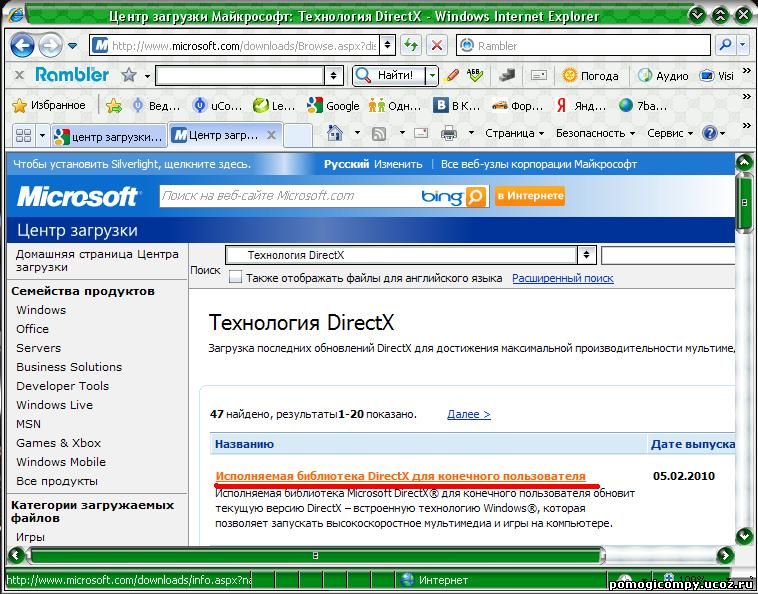Go to next results via Далее >

[468, 414]
